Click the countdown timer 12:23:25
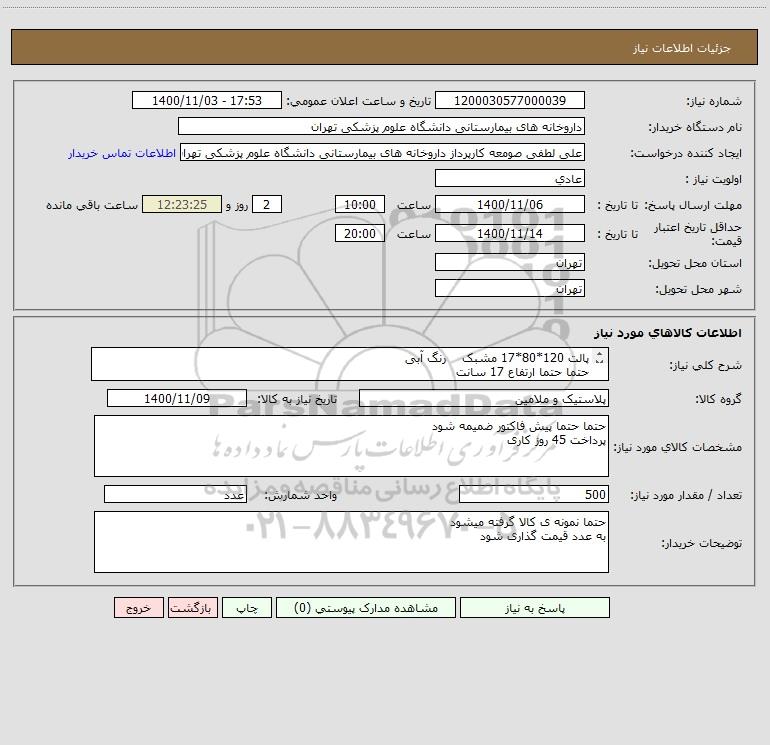The height and width of the screenshot is (745, 770). [182, 204]
